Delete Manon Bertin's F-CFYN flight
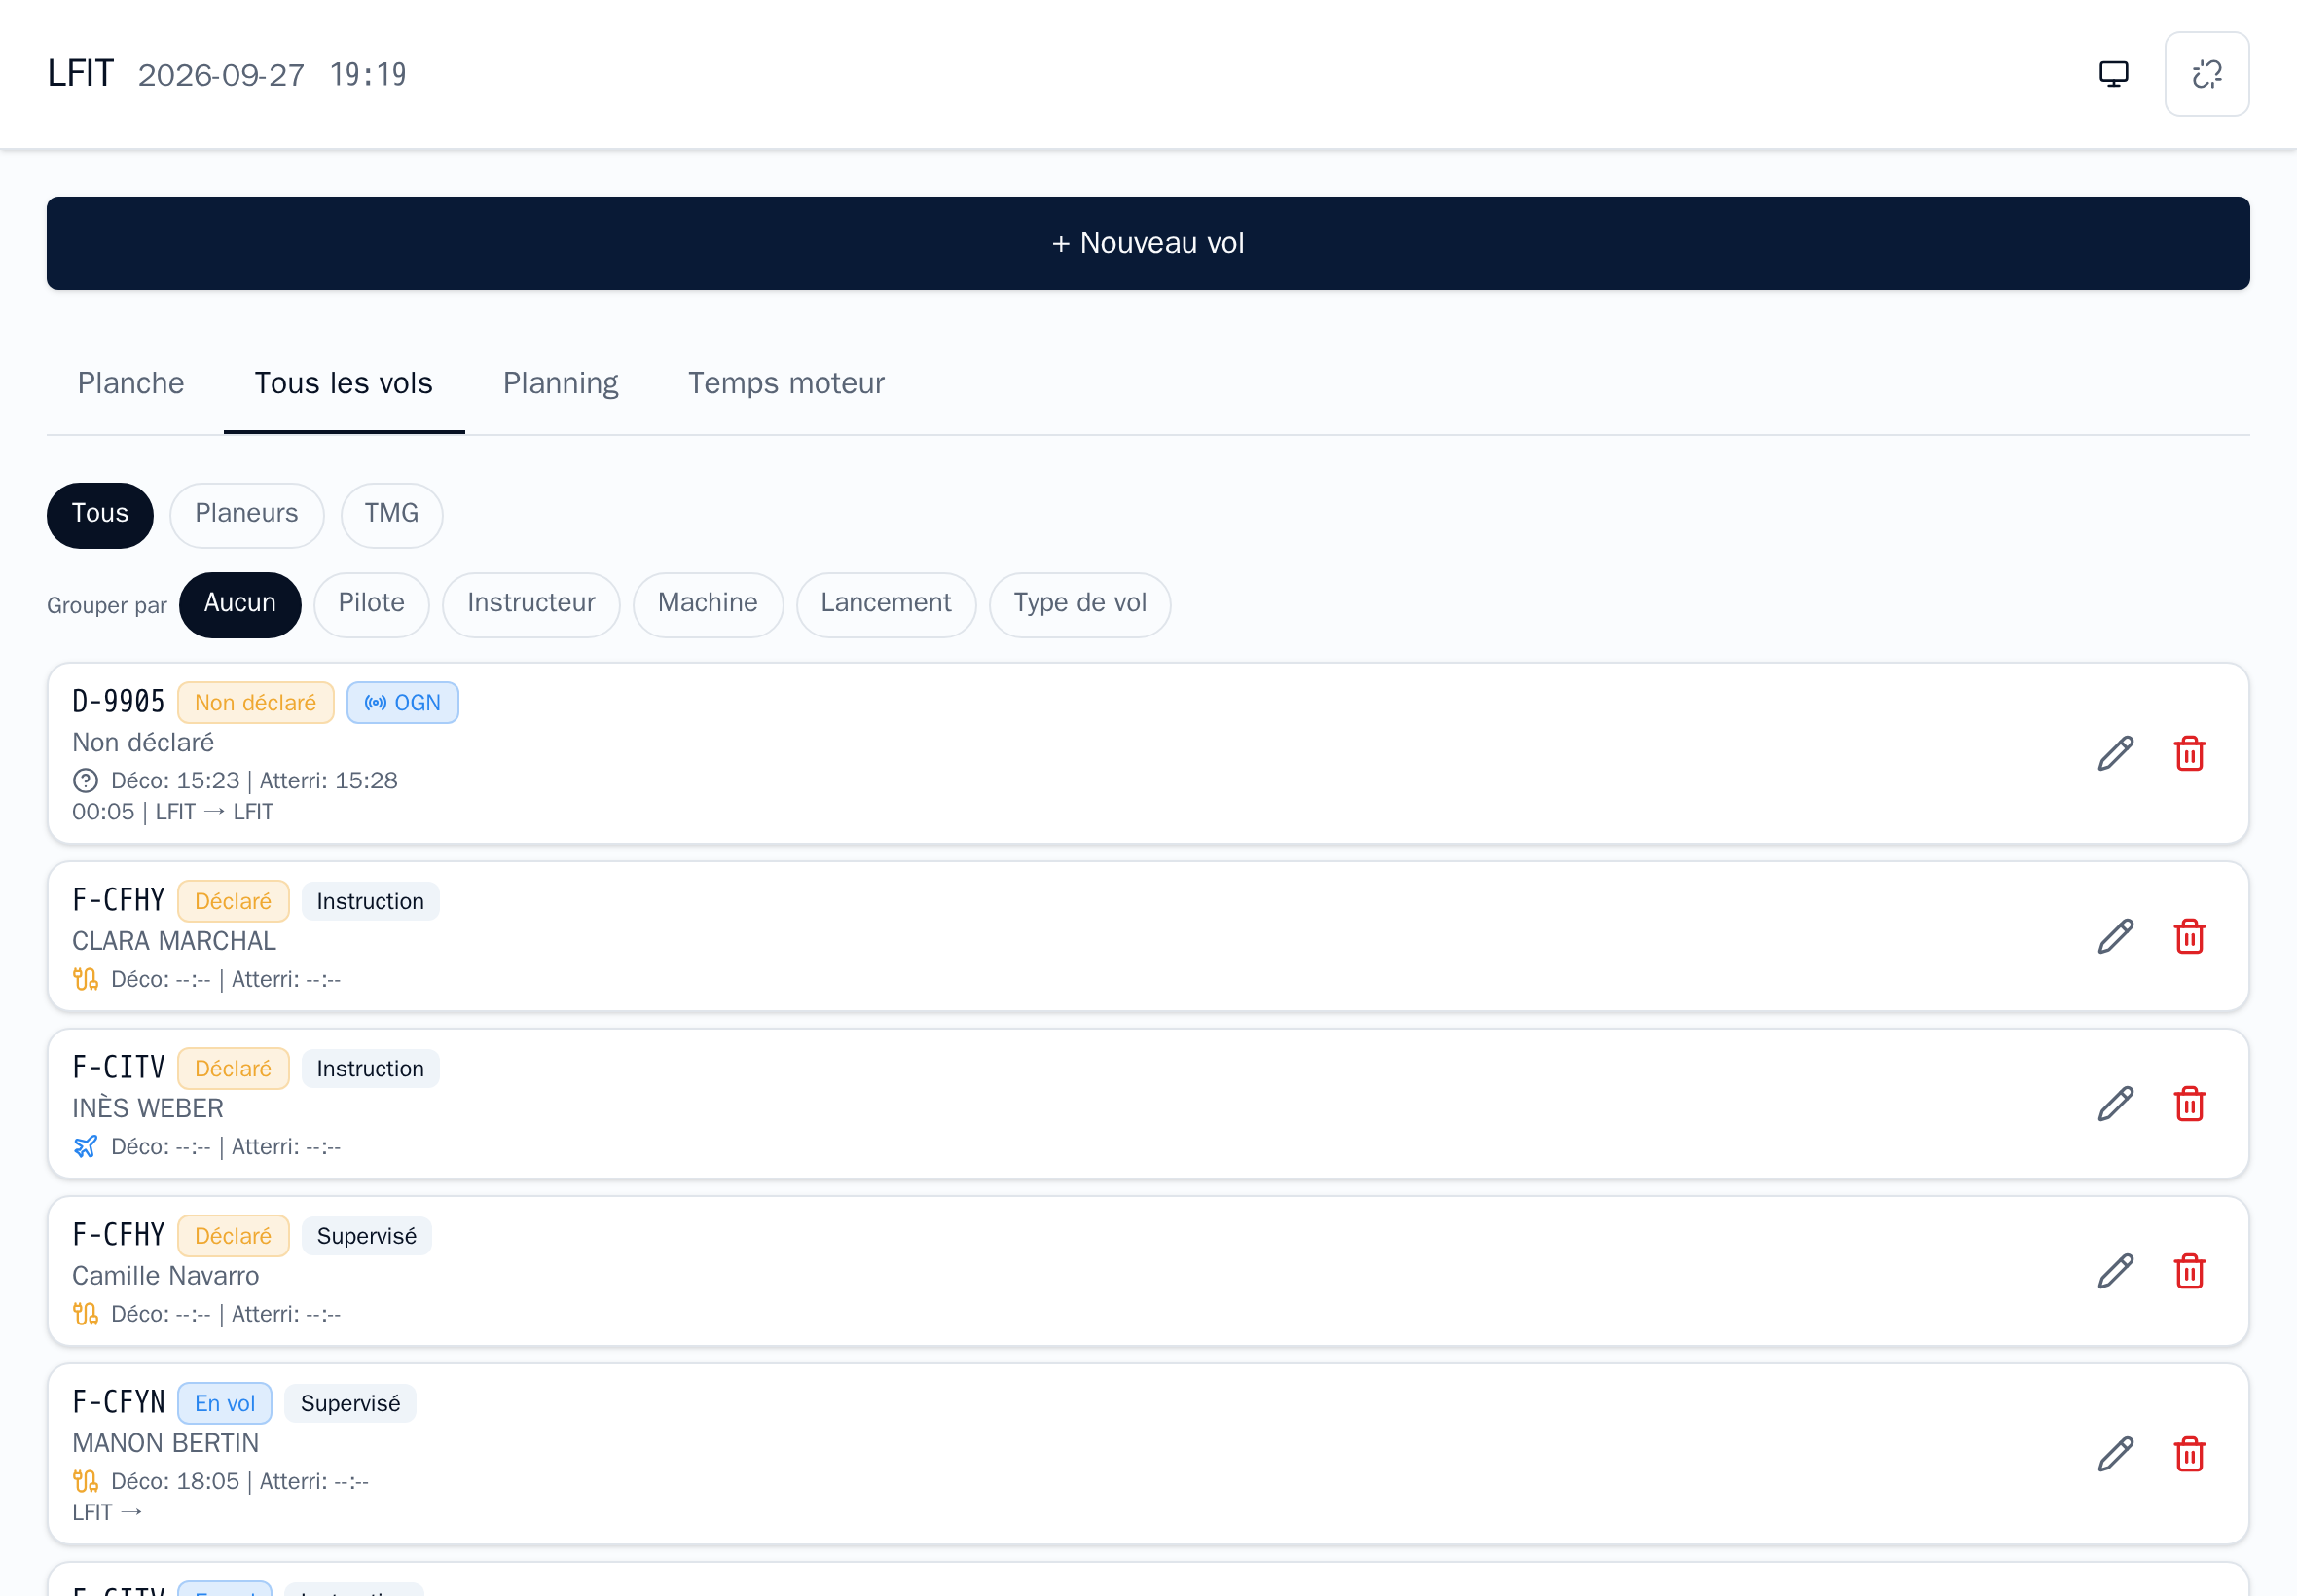 click(x=2190, y=1455)
